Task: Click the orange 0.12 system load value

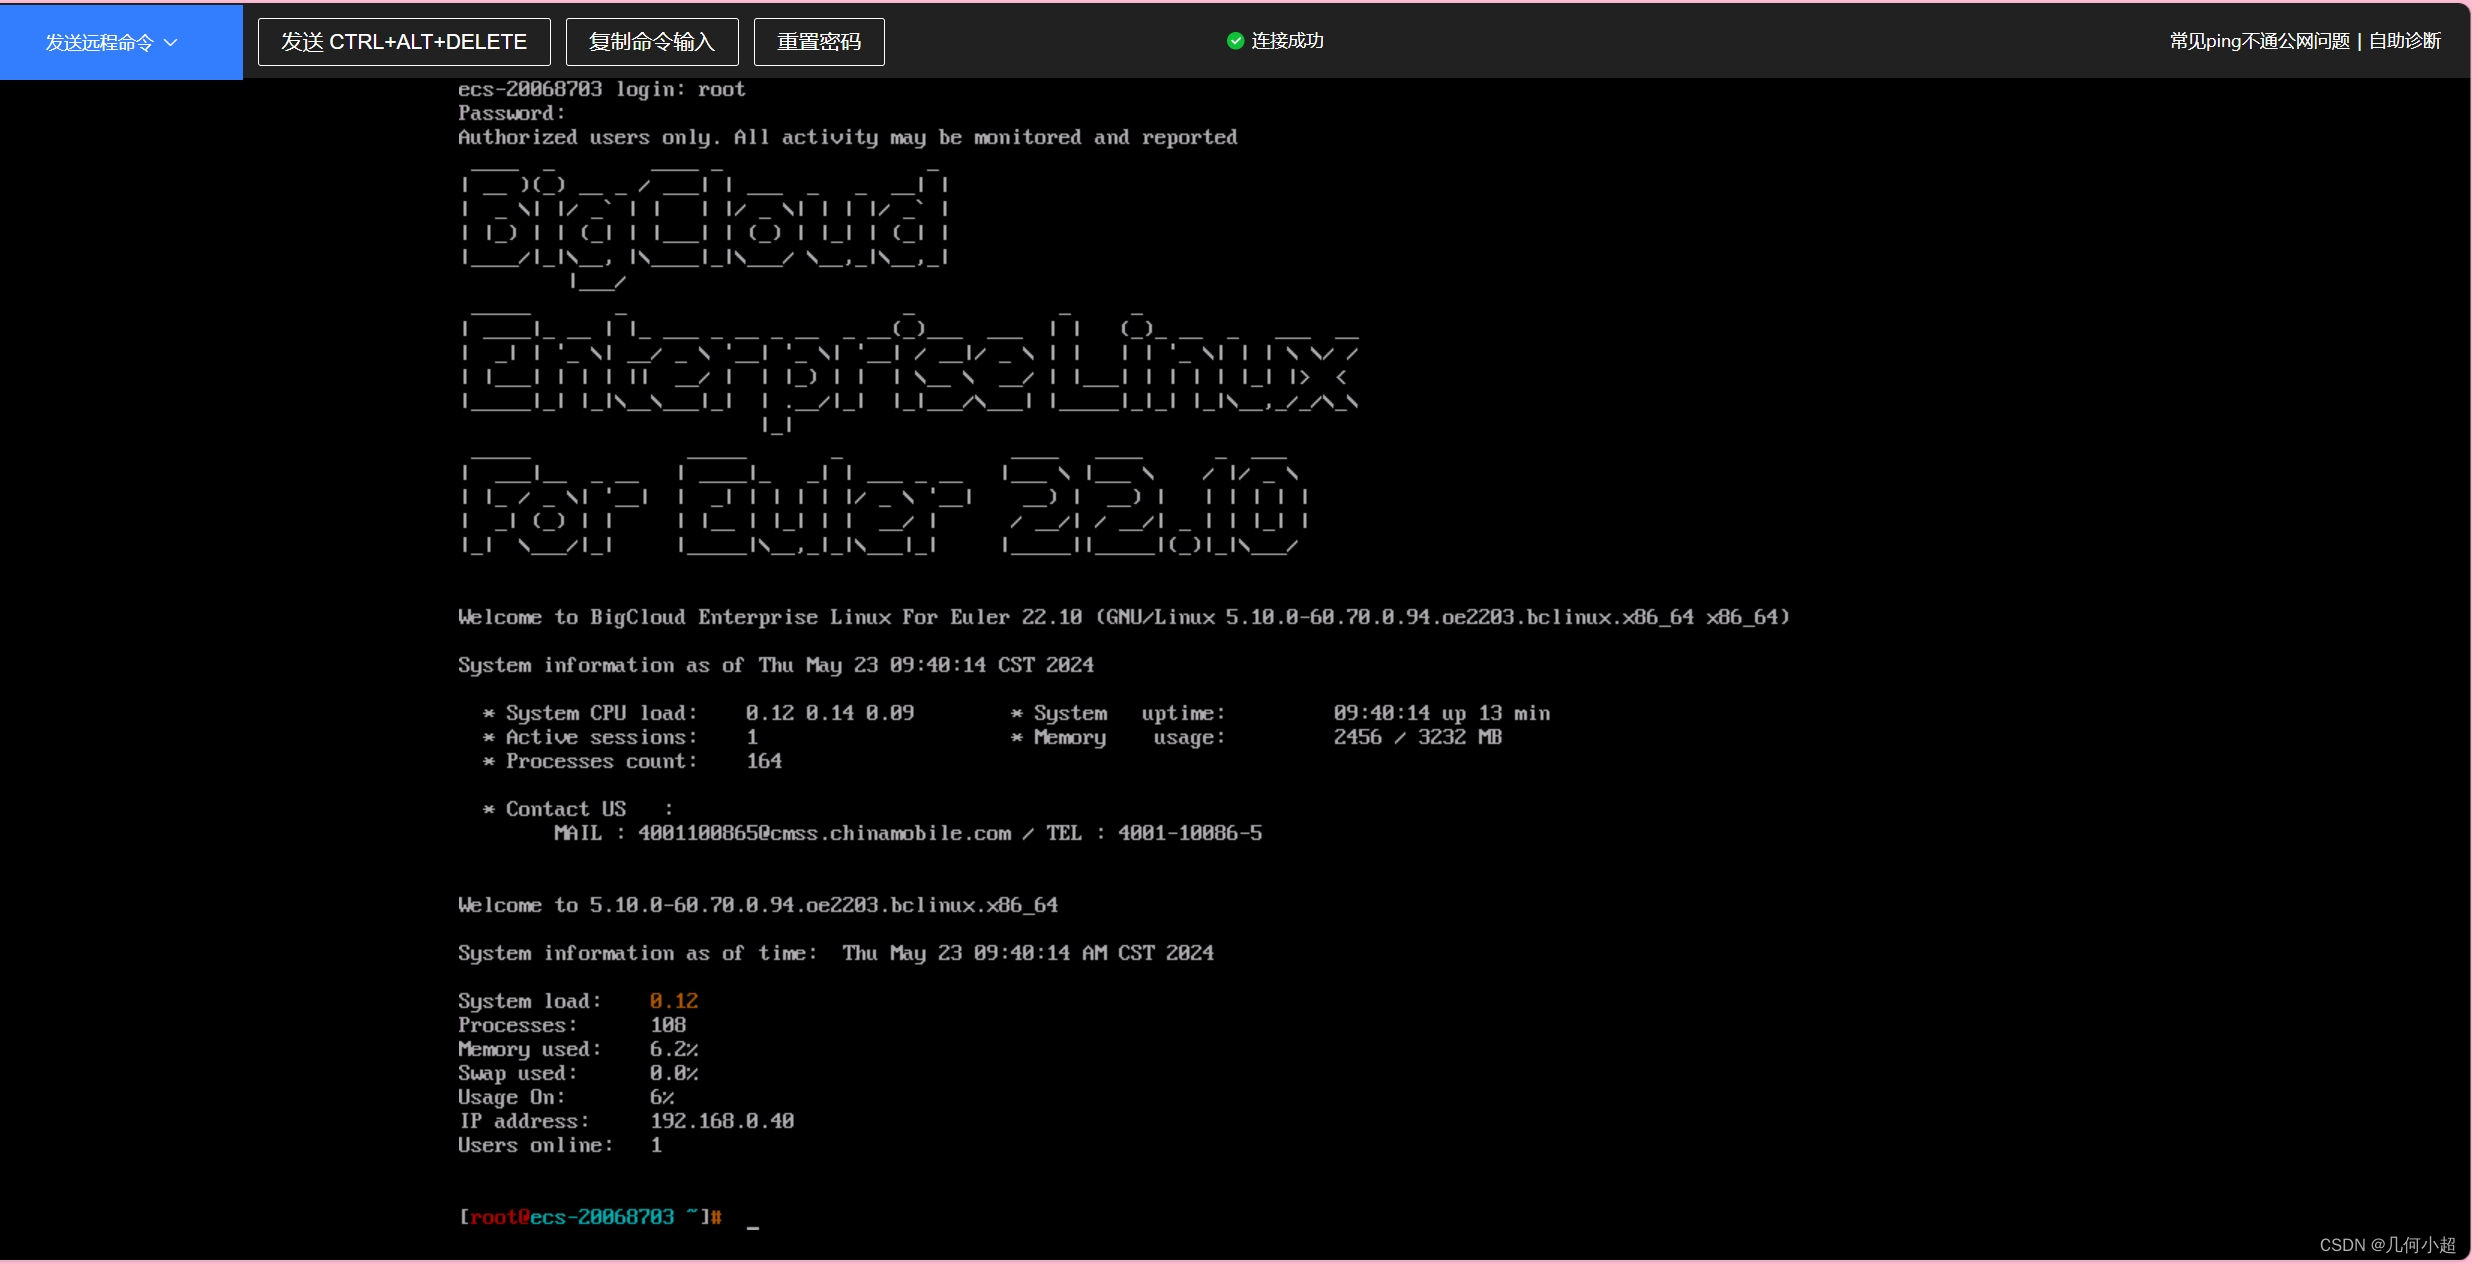Action: tap(673, 1001)
